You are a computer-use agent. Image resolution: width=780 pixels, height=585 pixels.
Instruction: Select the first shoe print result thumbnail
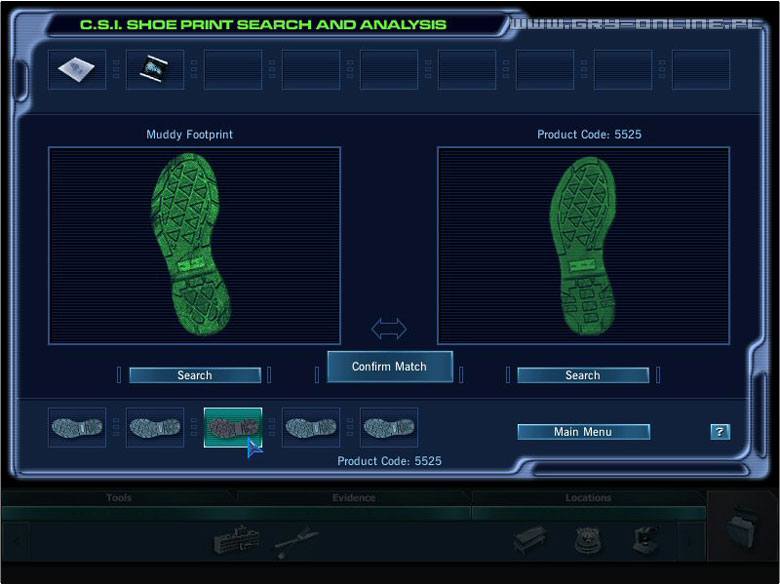click(77, 427)
